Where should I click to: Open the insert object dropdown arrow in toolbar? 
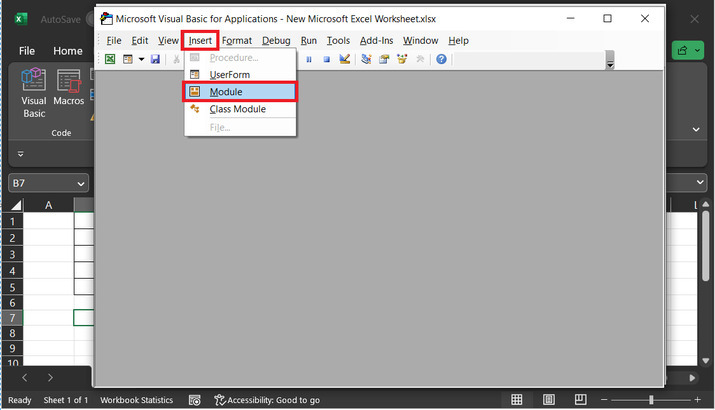click(141, 59)
